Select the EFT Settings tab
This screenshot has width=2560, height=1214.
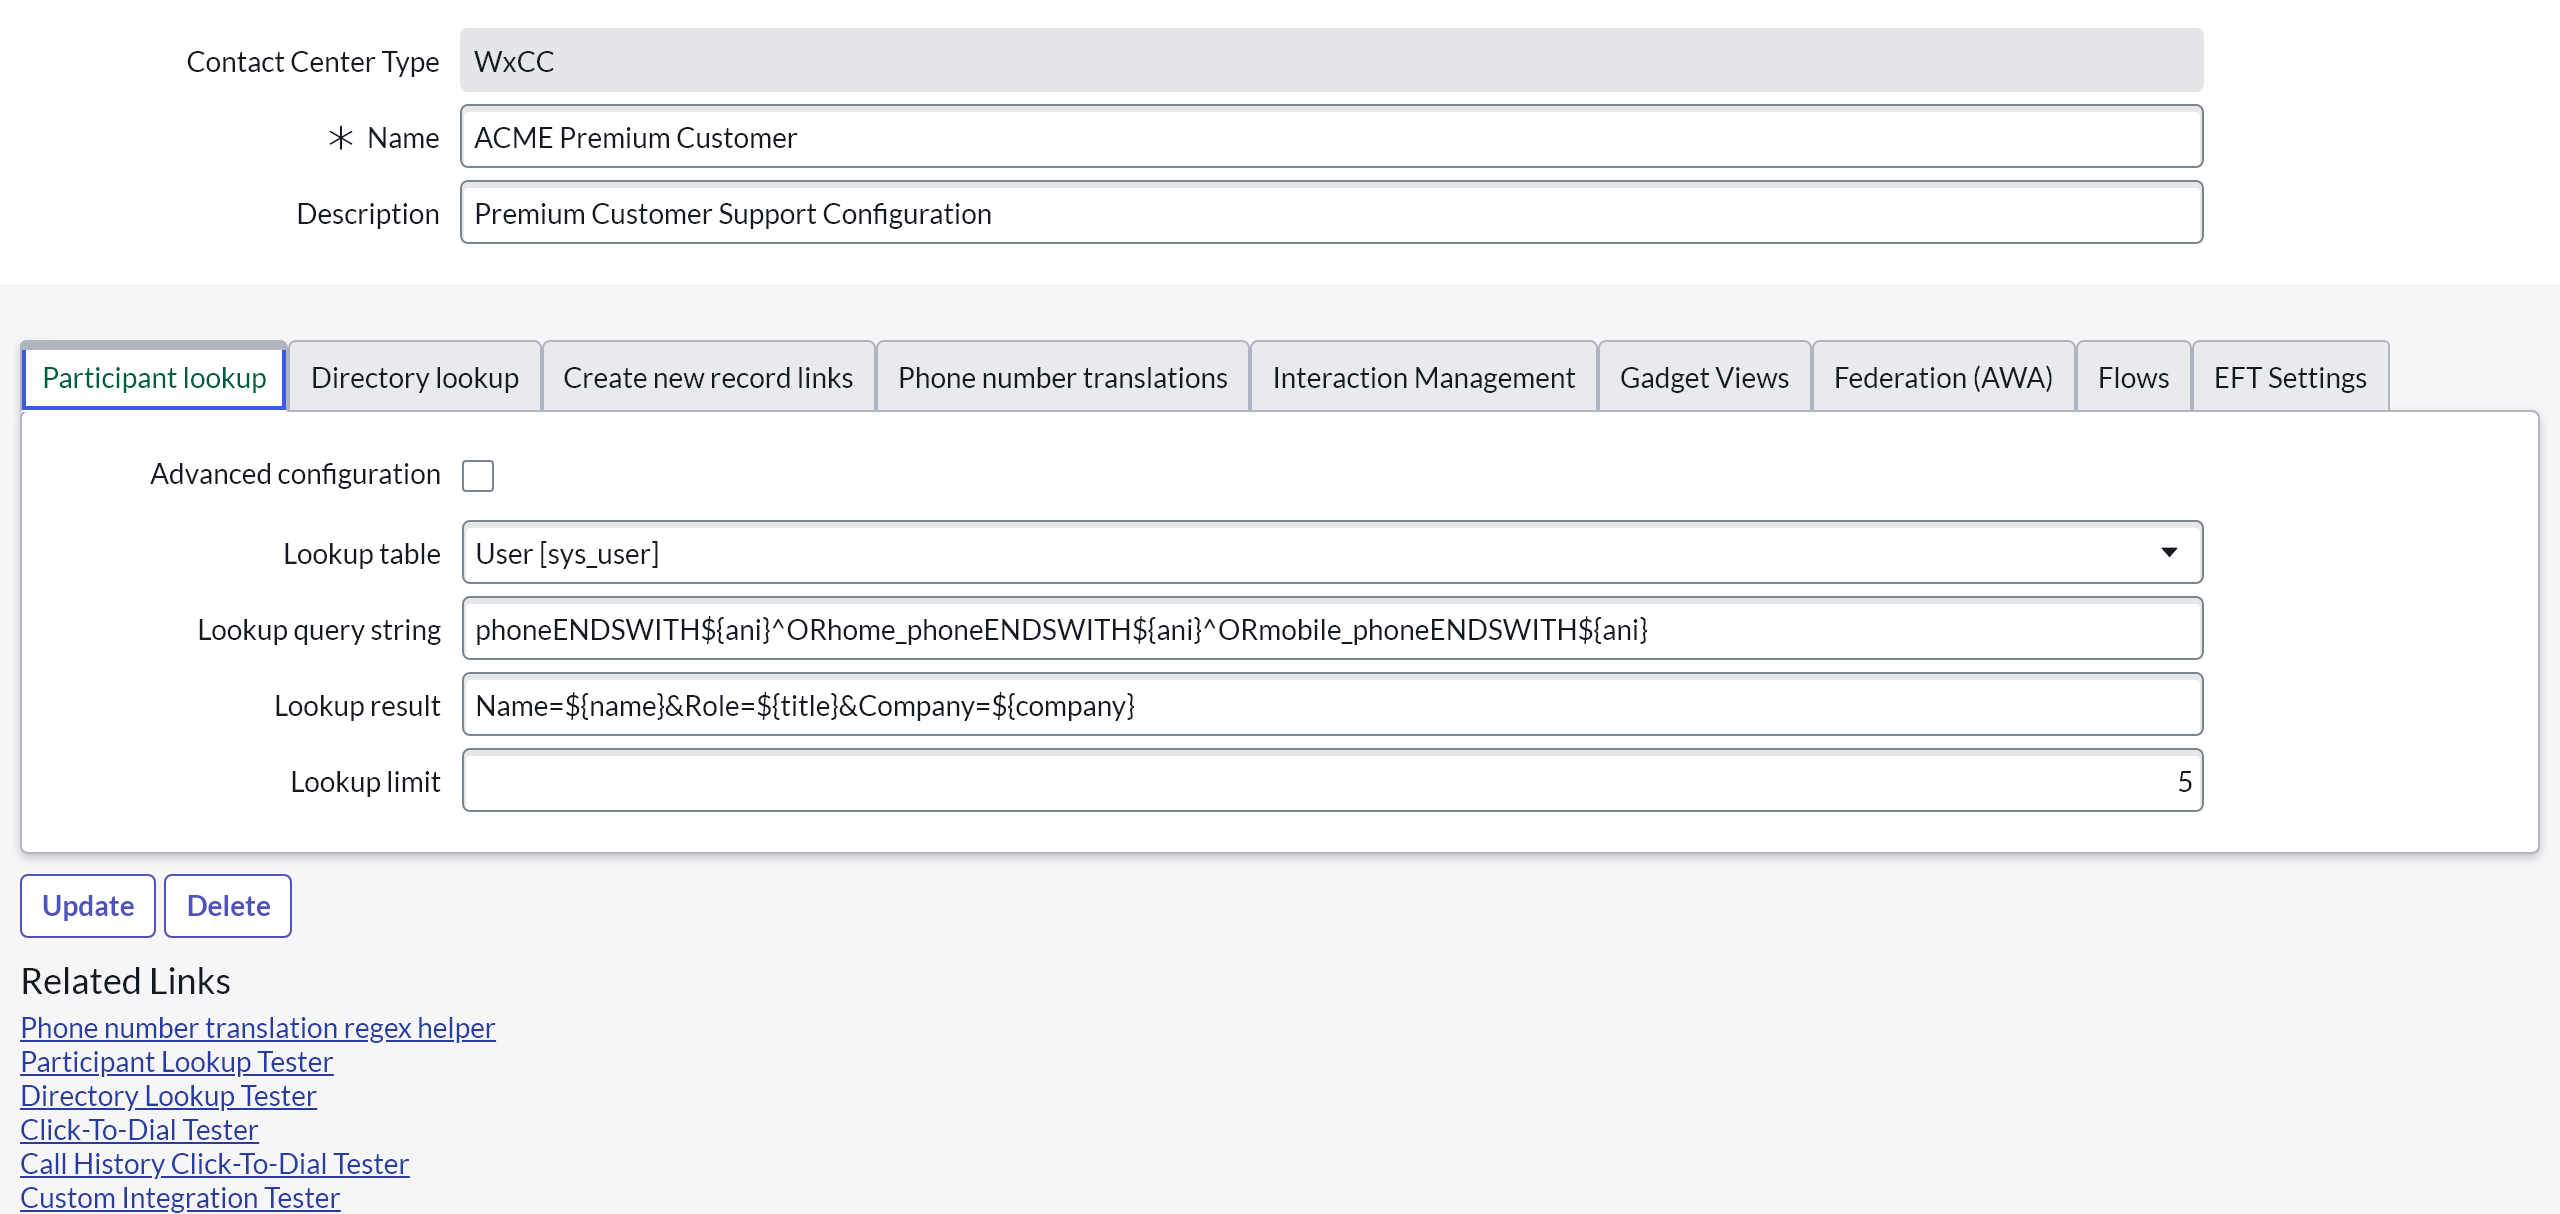tap(2289, 378)
